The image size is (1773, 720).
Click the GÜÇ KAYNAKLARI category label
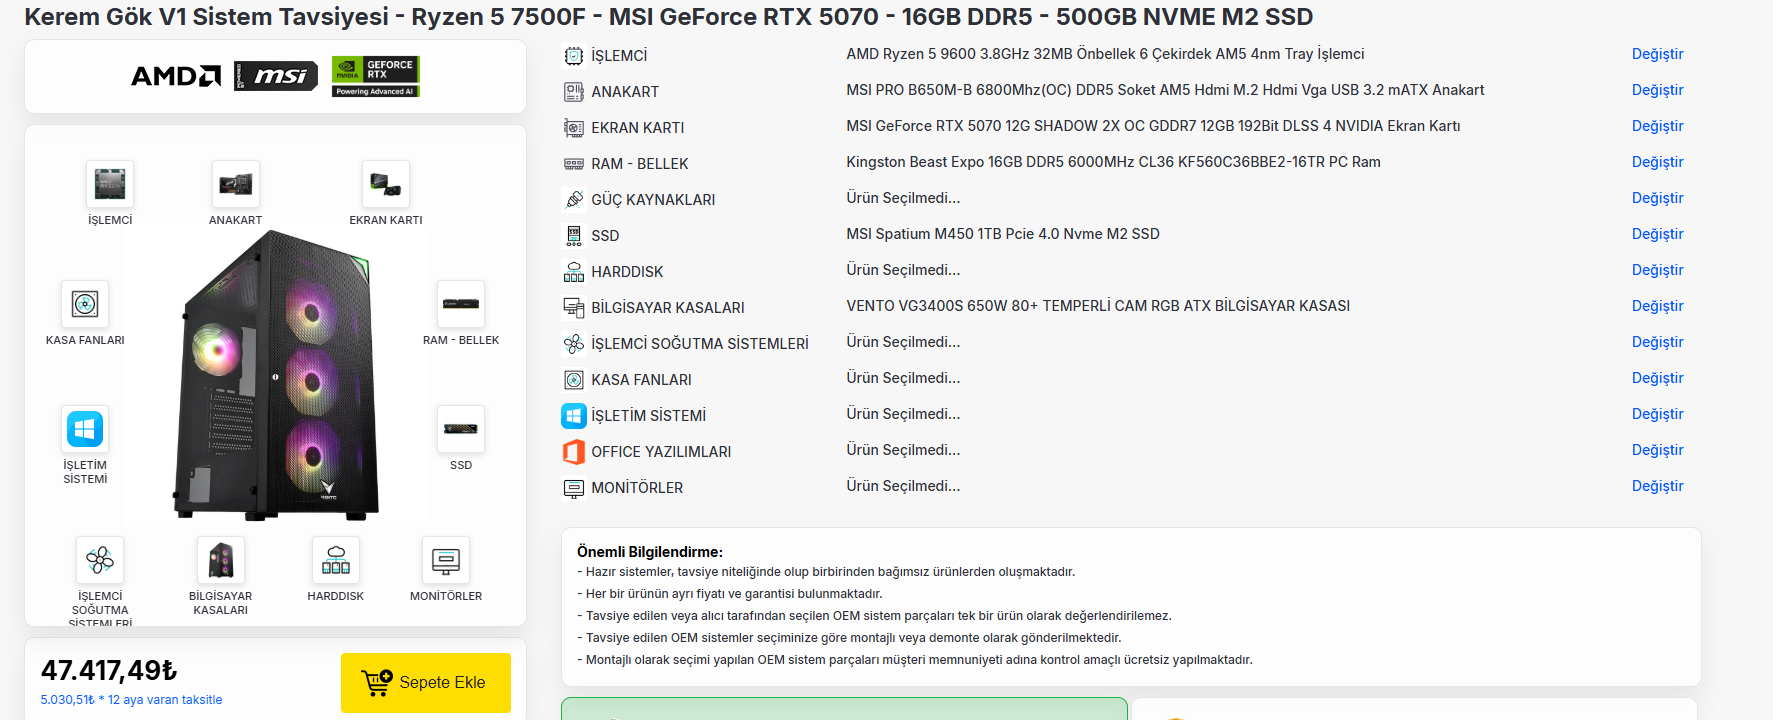(653, 200)
